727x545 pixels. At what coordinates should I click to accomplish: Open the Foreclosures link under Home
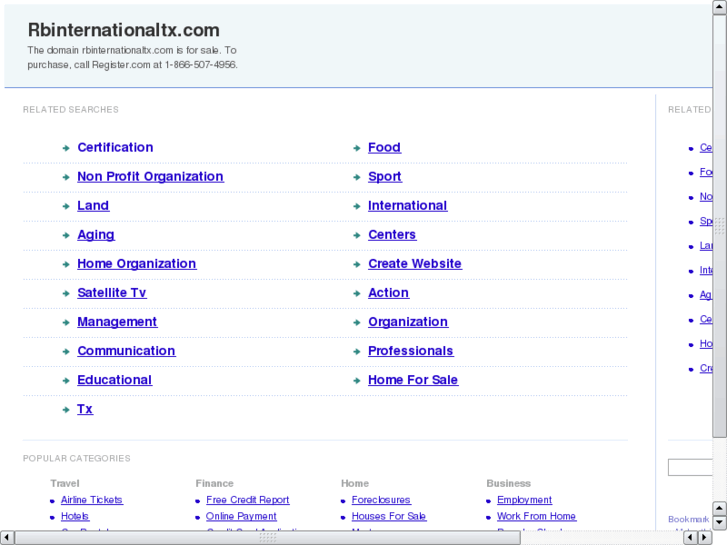381,500
